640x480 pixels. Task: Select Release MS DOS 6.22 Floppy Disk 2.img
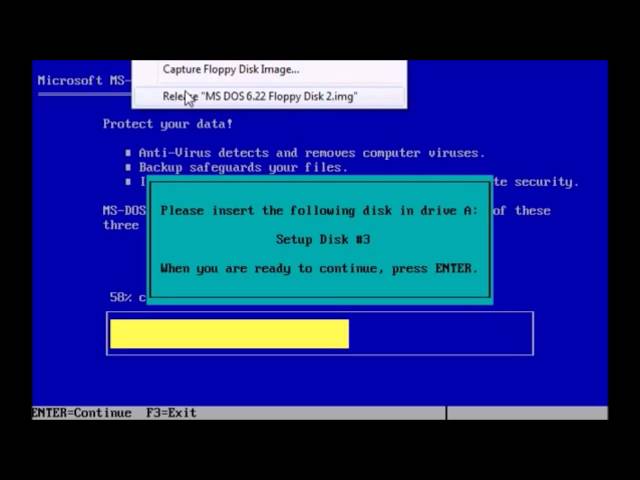[x=269, y=97]
